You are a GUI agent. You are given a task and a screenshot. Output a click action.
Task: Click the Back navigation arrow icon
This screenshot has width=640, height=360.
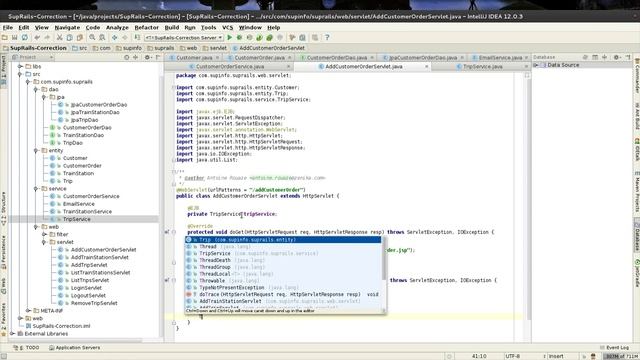pyautogui.click(x=115, y=38)
